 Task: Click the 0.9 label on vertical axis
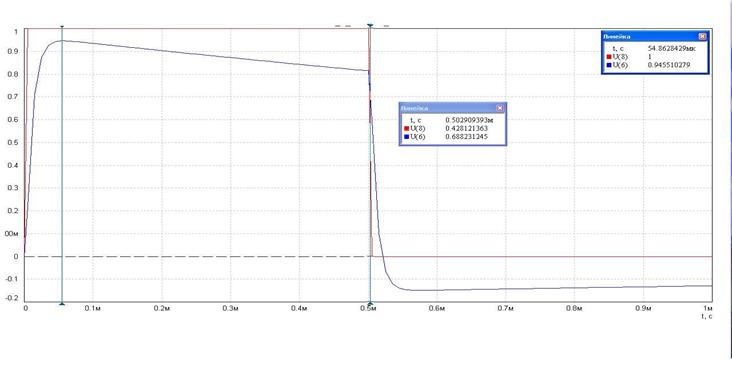pos(14,51)
